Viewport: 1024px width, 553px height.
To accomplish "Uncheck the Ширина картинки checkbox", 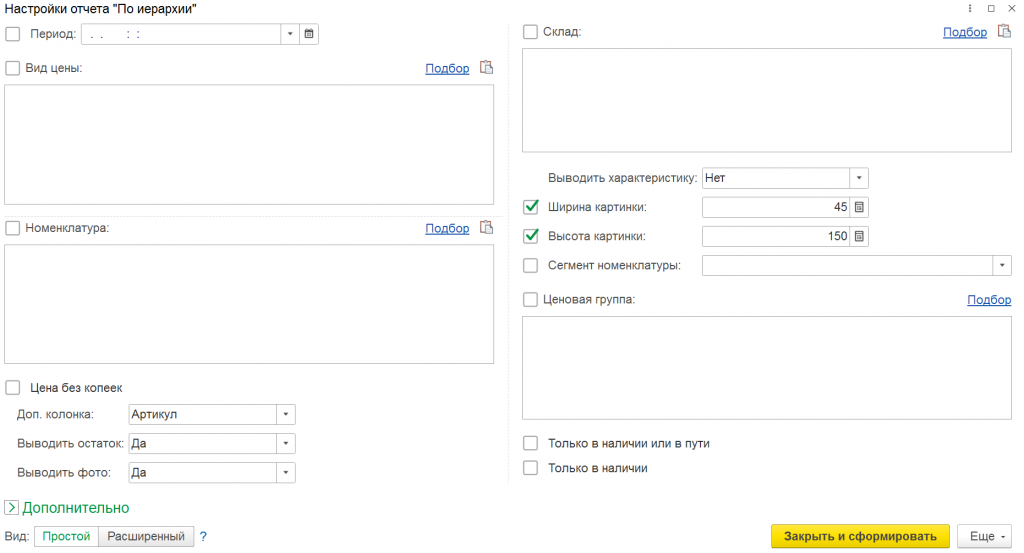I will click(531, 207).
